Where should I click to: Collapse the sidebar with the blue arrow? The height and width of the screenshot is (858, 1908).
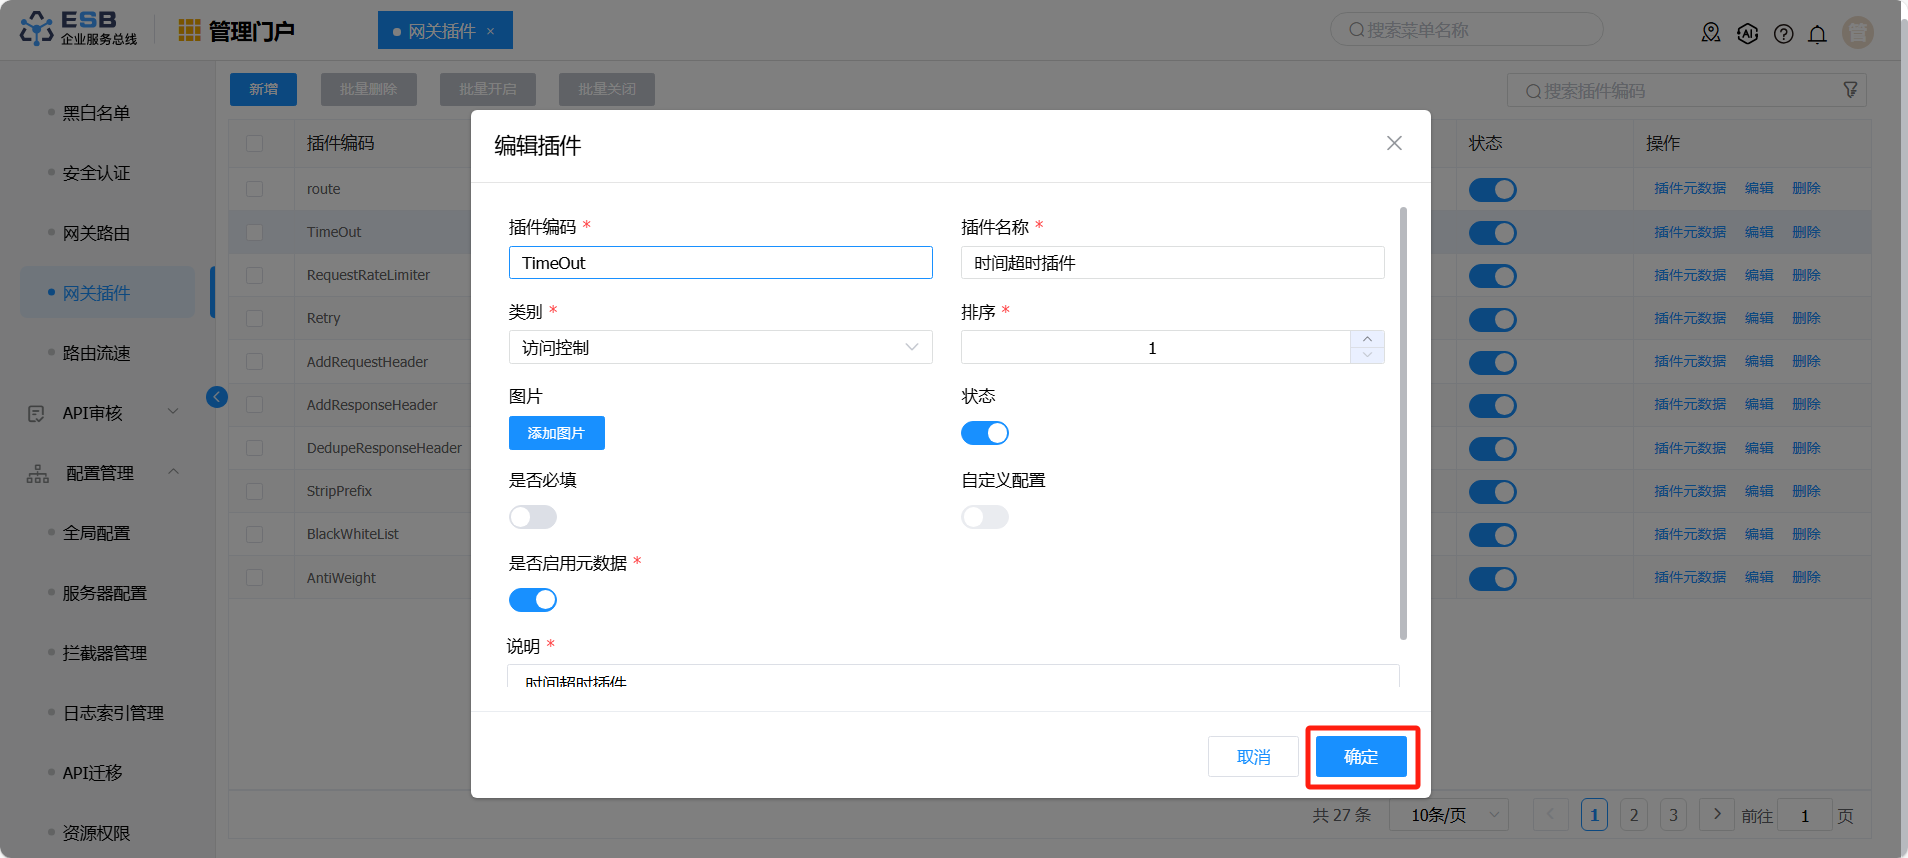tap(217, 397)
